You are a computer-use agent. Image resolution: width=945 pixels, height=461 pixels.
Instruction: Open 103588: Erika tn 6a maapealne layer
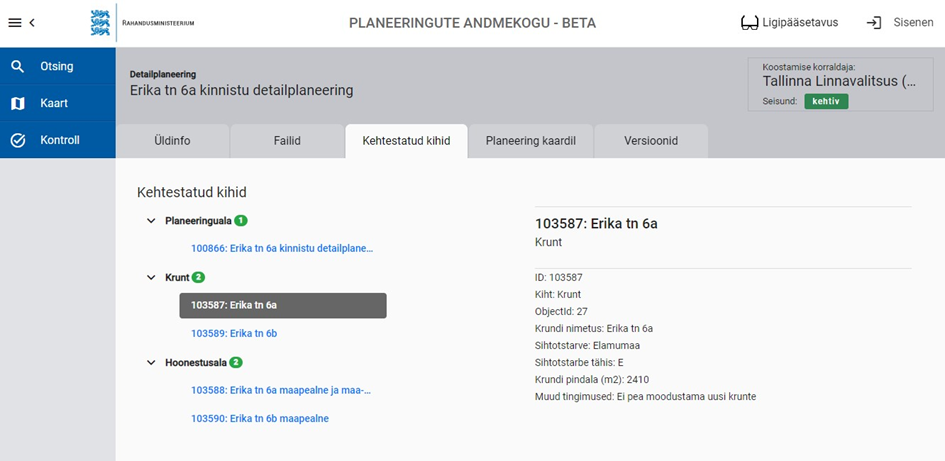pos(281,390)
